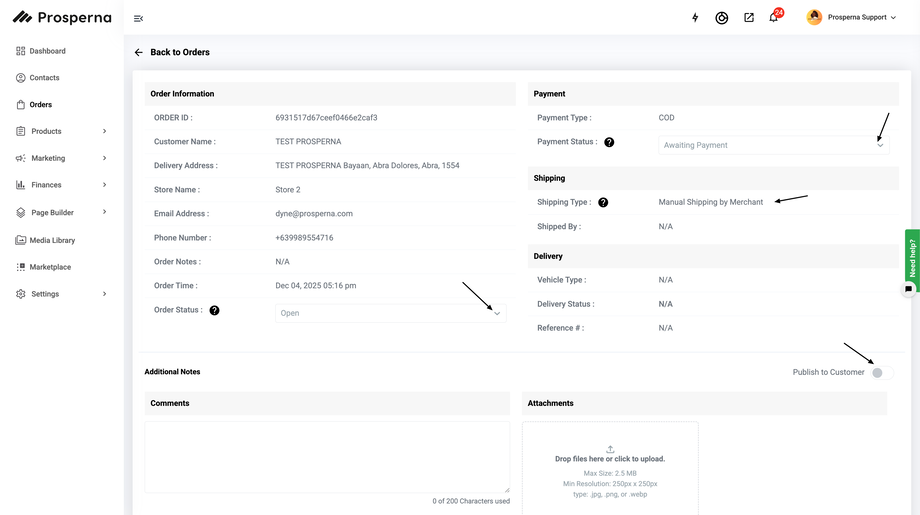Go back to Orders list
The image size is (920, 515).
pos(172,52)
